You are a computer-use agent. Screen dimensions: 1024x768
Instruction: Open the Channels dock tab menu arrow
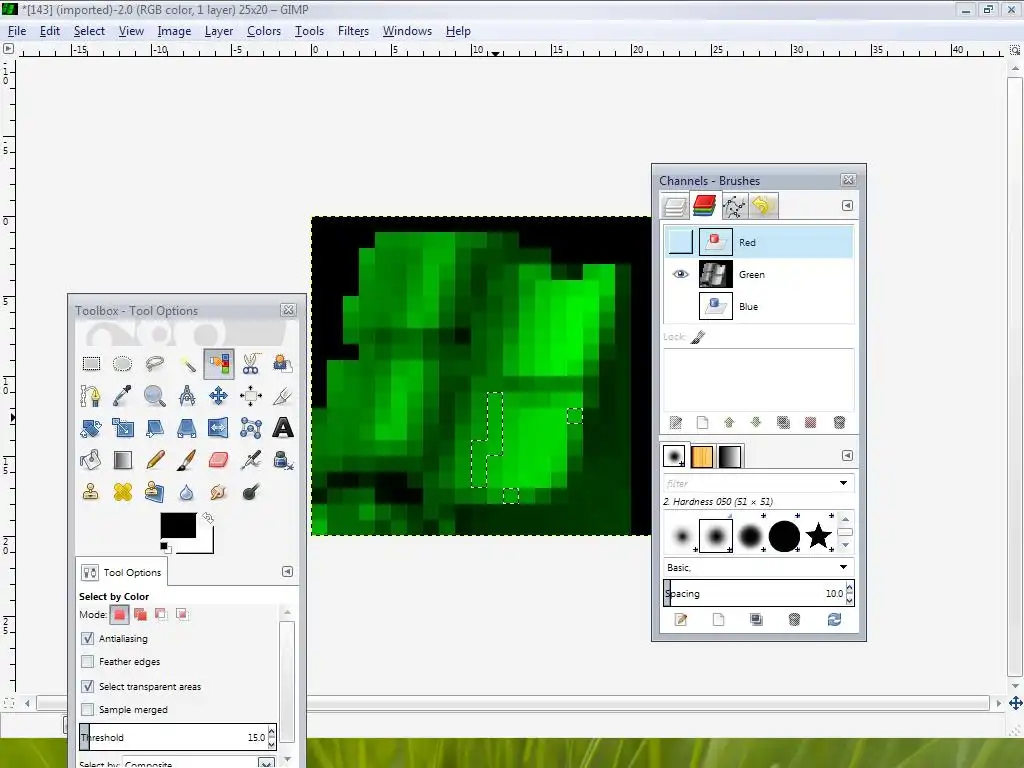(847, 206)
